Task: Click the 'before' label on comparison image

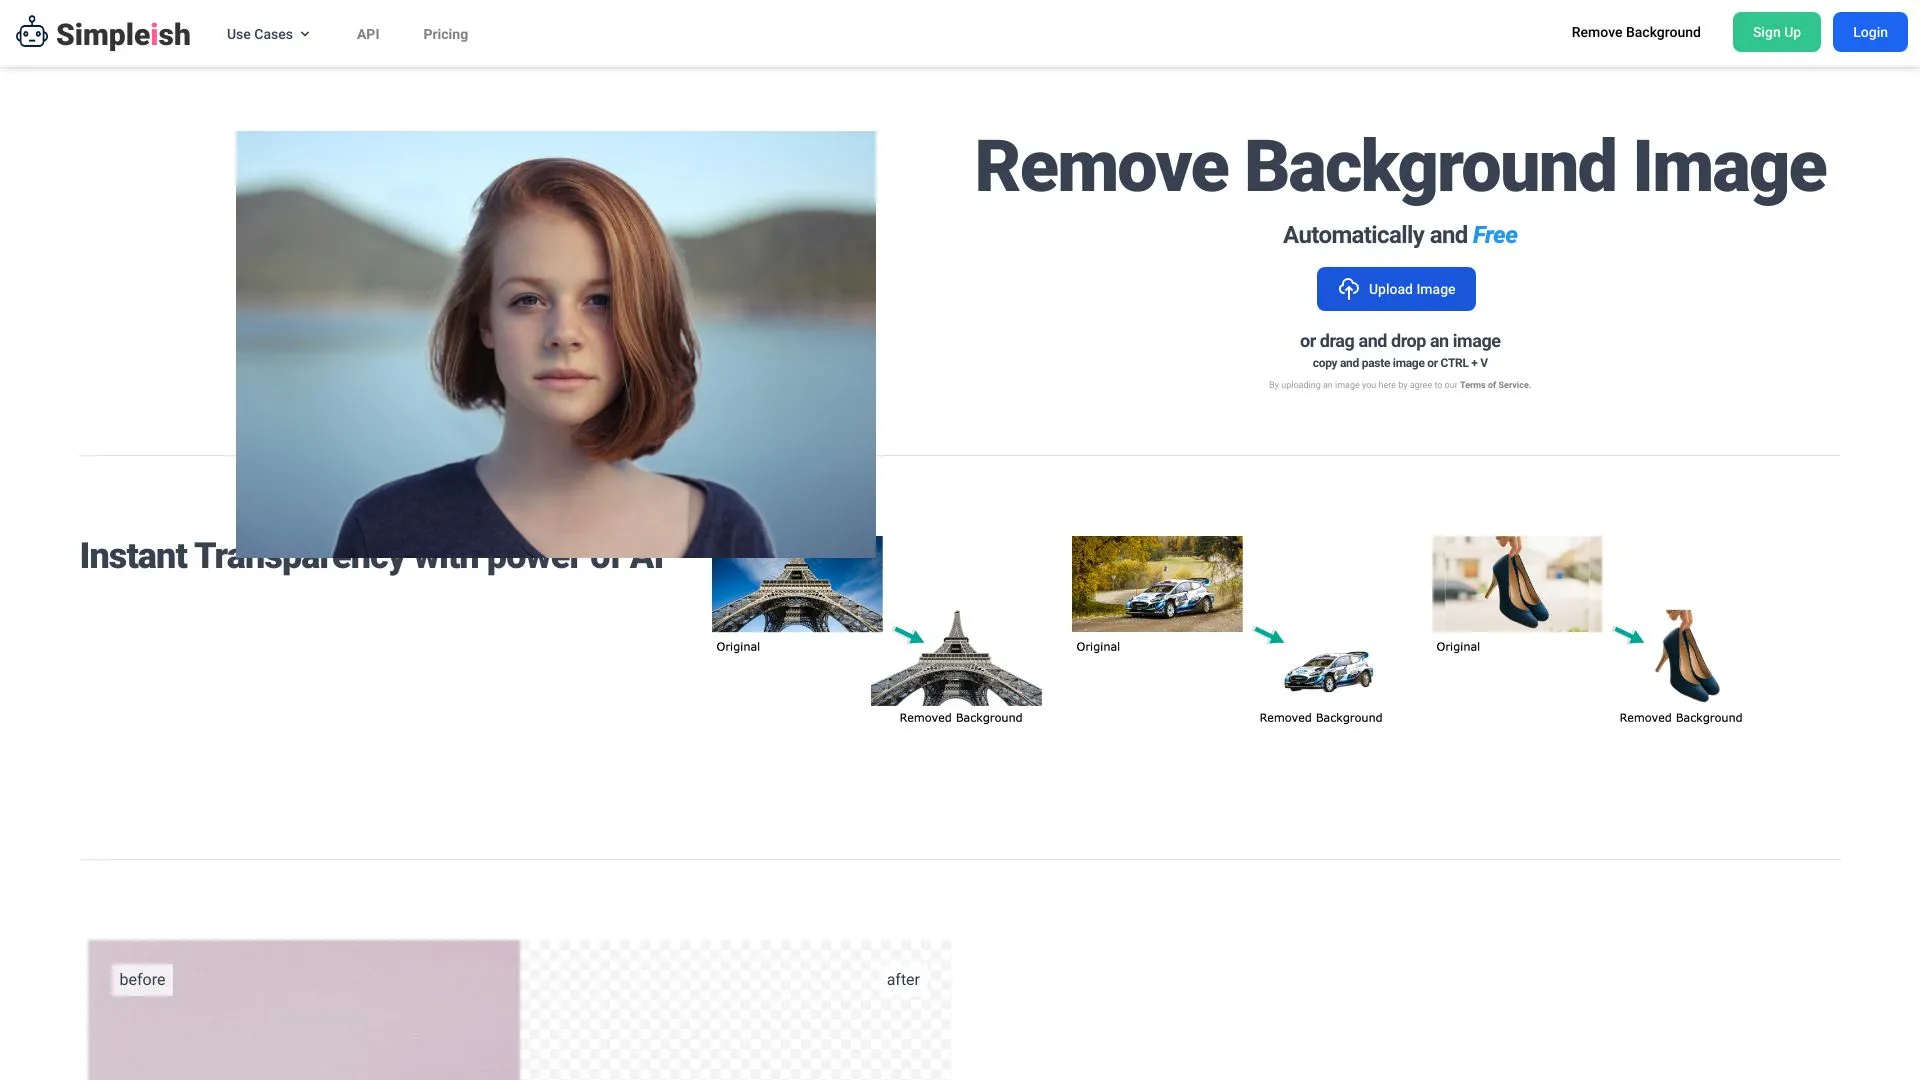Action: (x=141, y=979)
